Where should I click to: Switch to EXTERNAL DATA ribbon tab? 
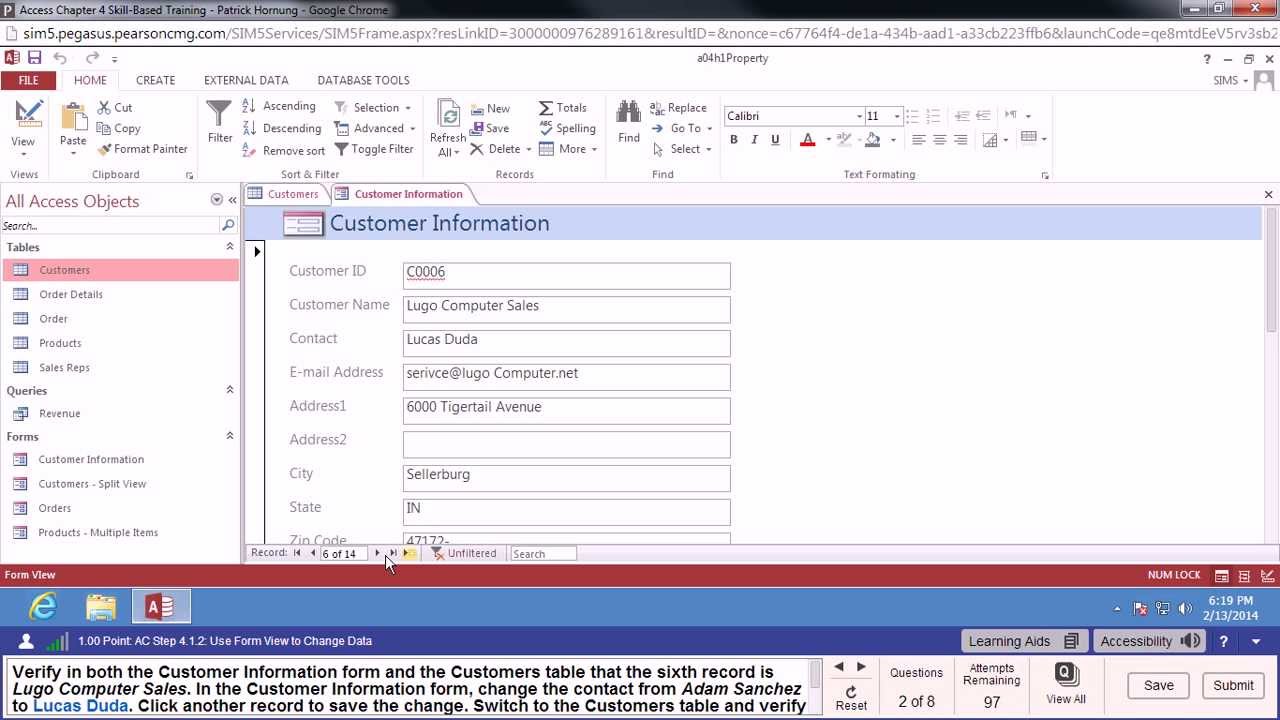(246, 80)
